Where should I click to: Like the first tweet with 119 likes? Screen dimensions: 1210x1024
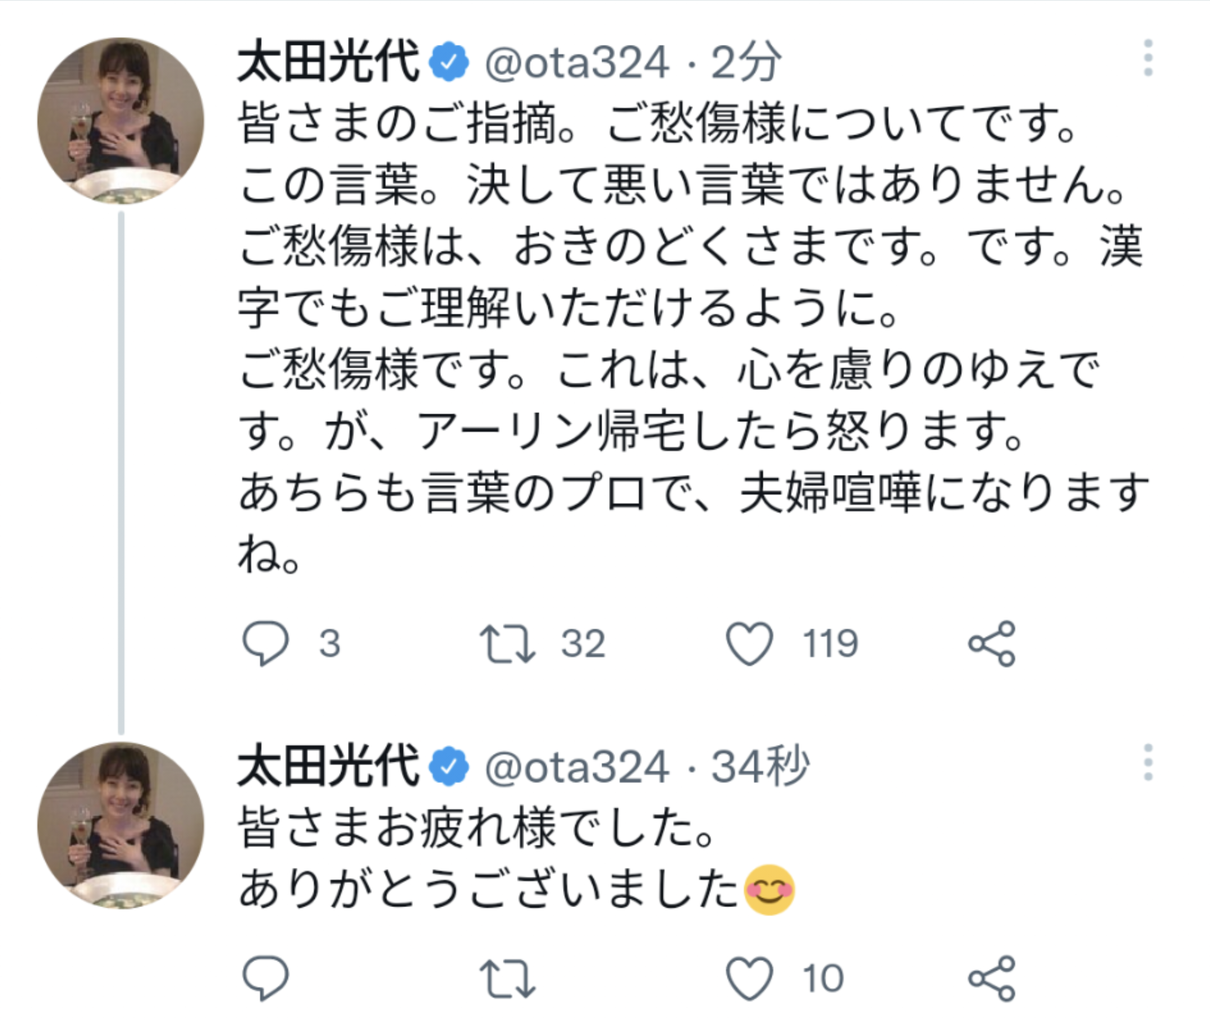click(749, 644)
